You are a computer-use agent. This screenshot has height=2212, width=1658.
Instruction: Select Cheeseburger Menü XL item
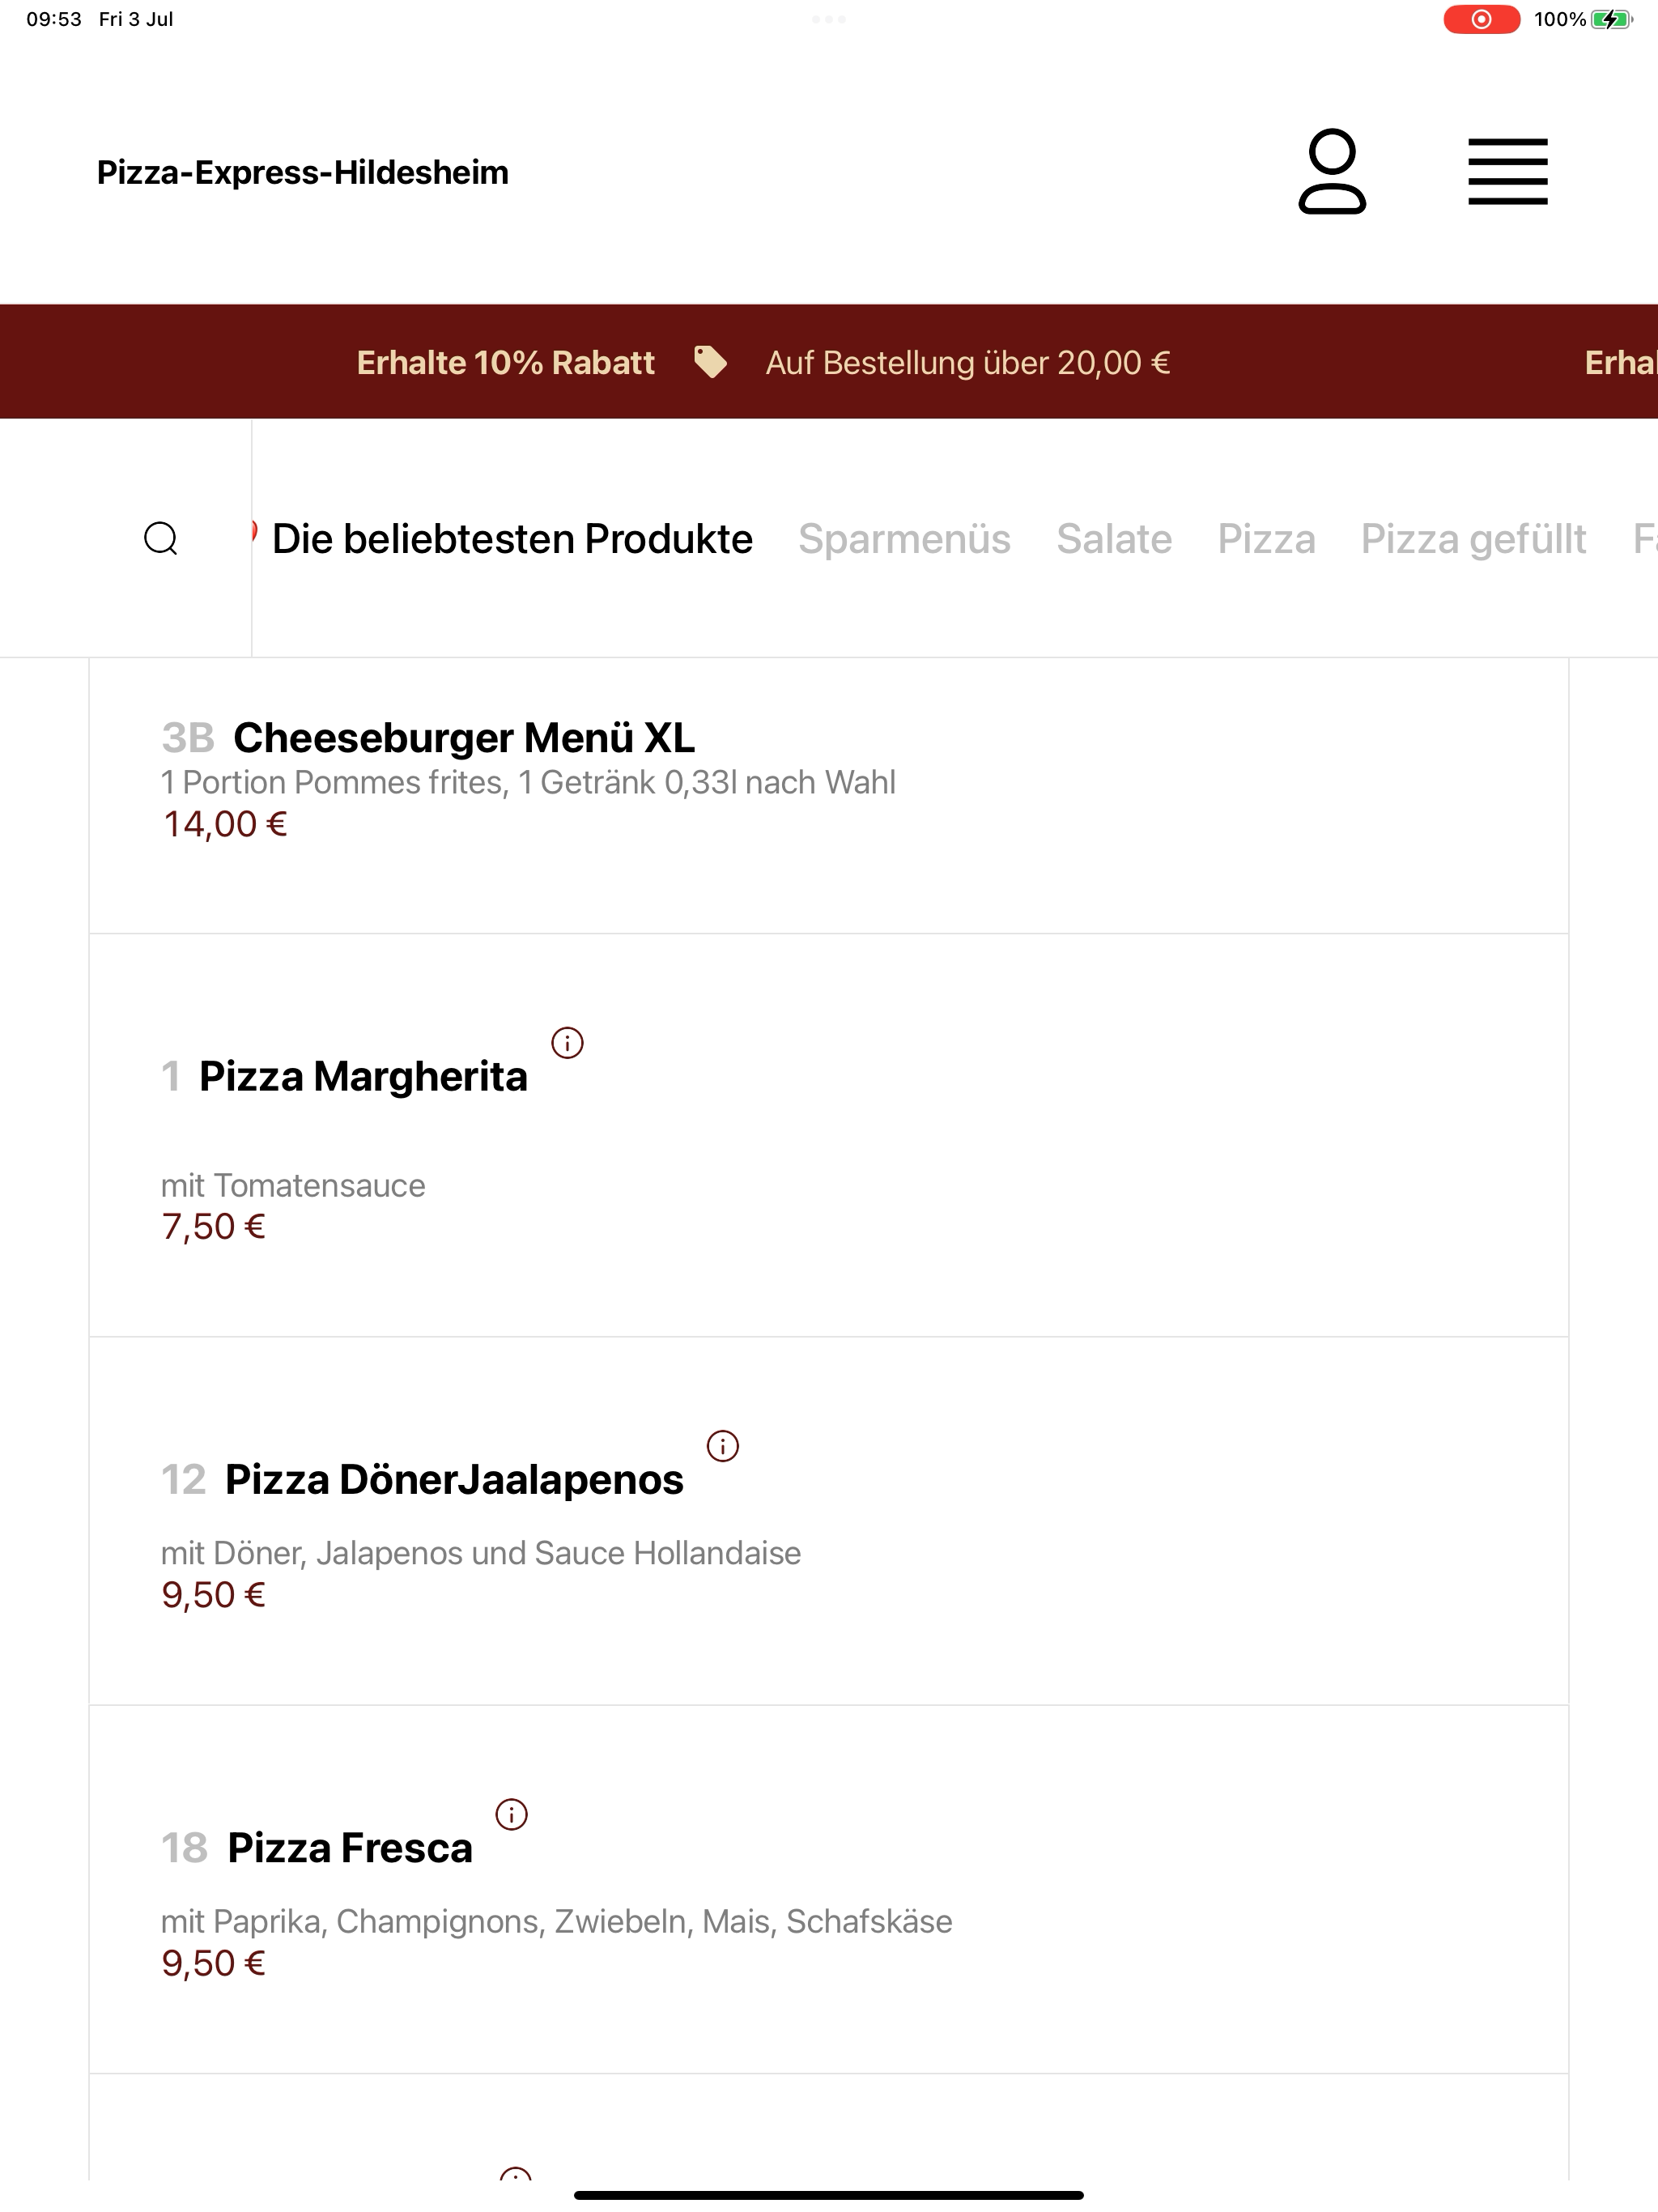pyautogui.click(x=828, y=795)
